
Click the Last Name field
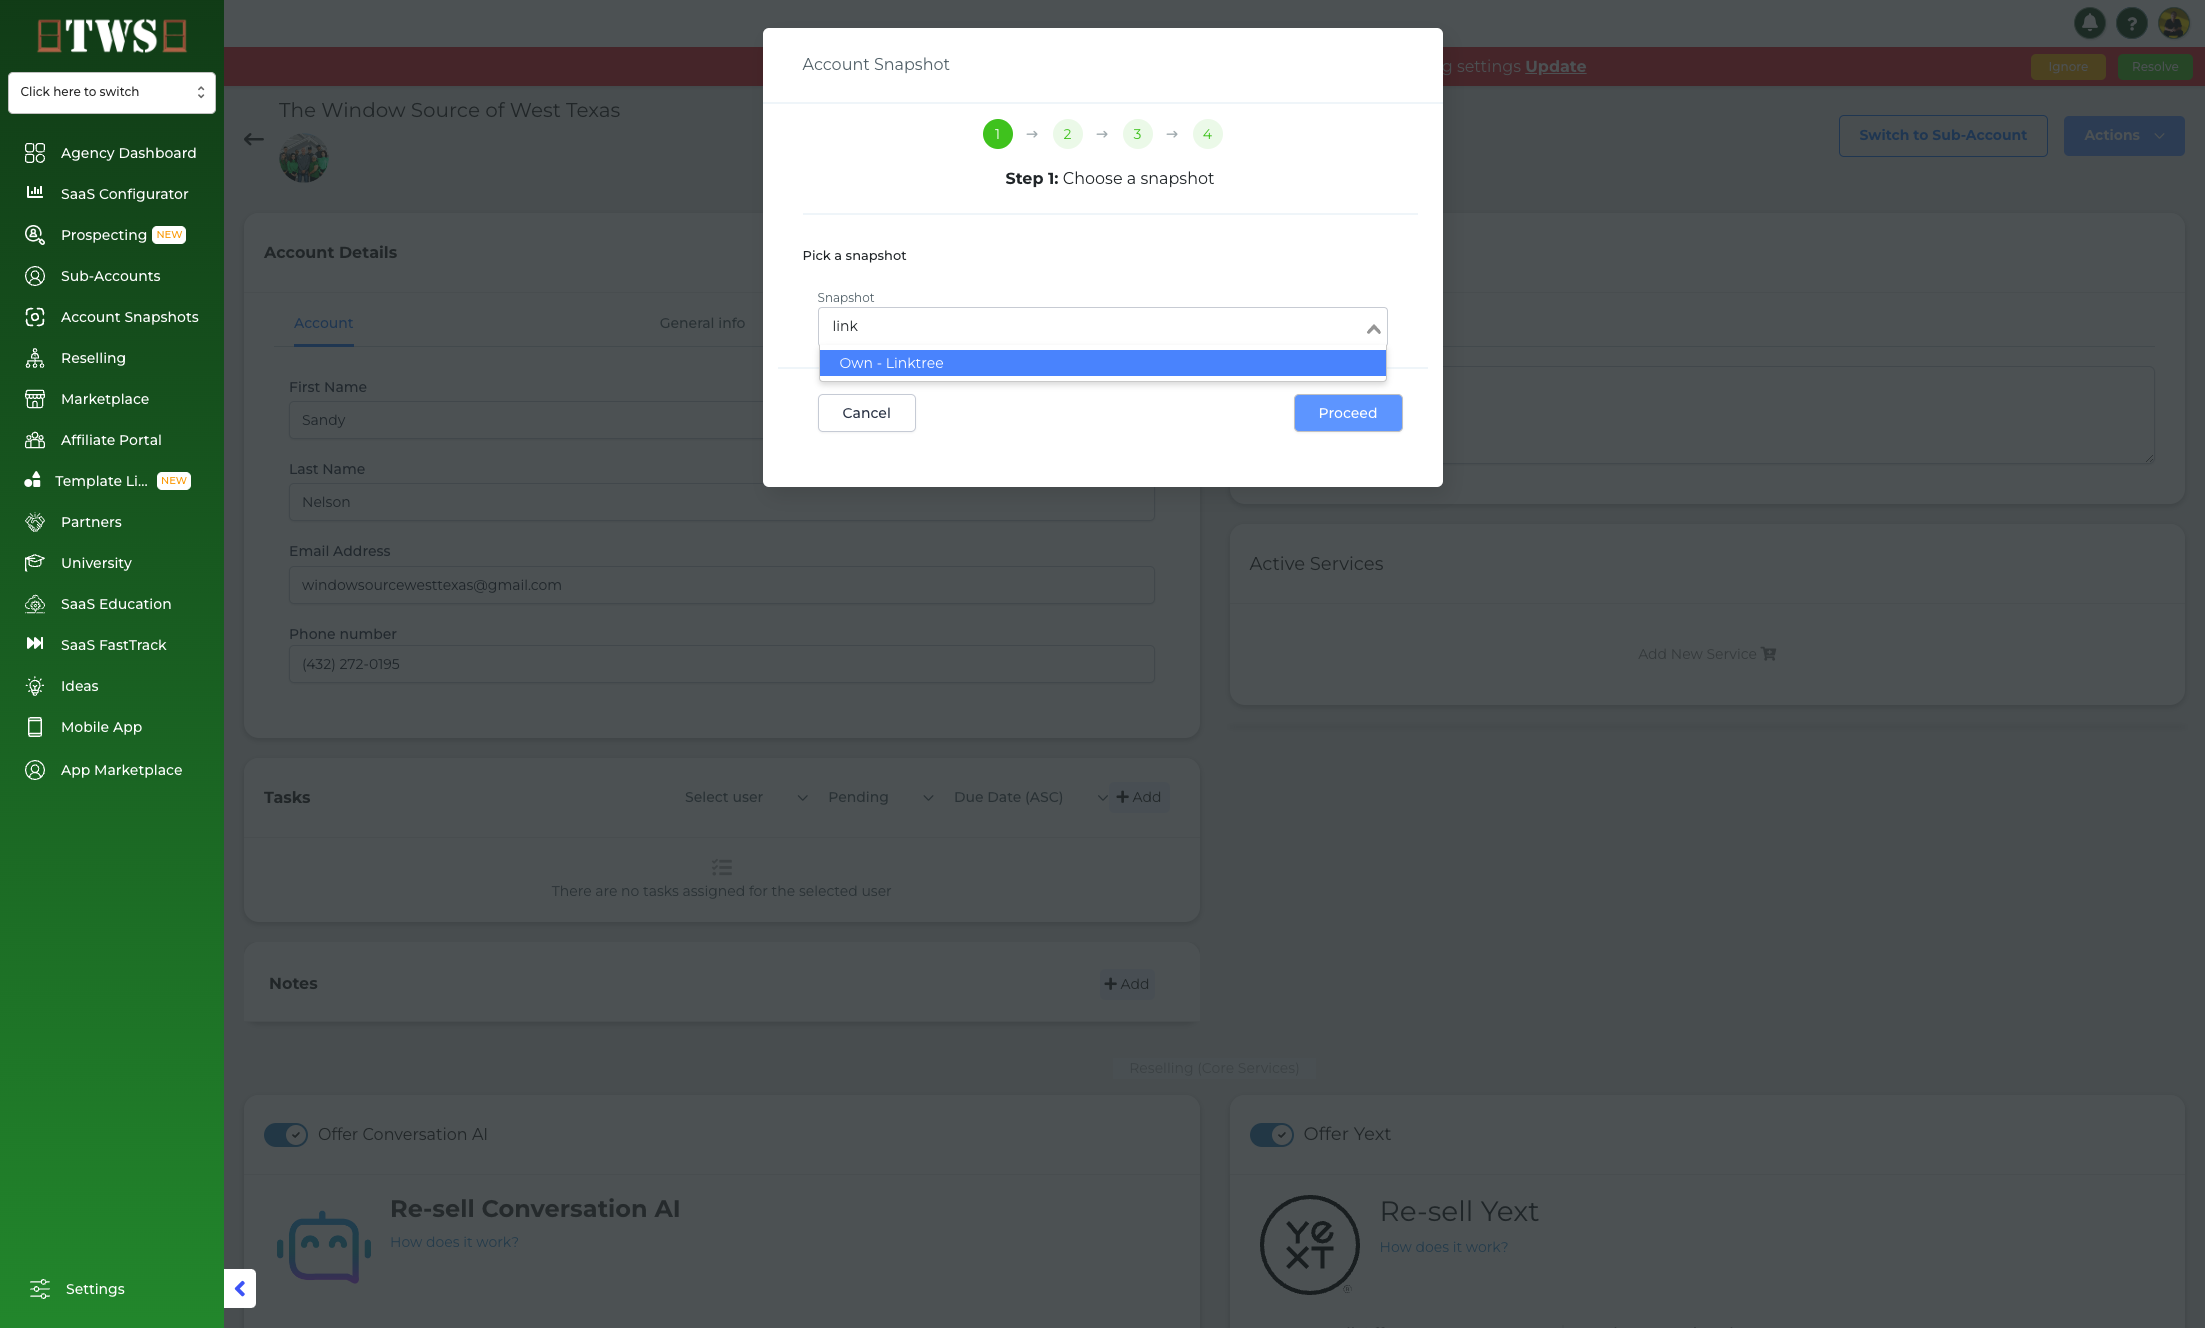(721, 502)
